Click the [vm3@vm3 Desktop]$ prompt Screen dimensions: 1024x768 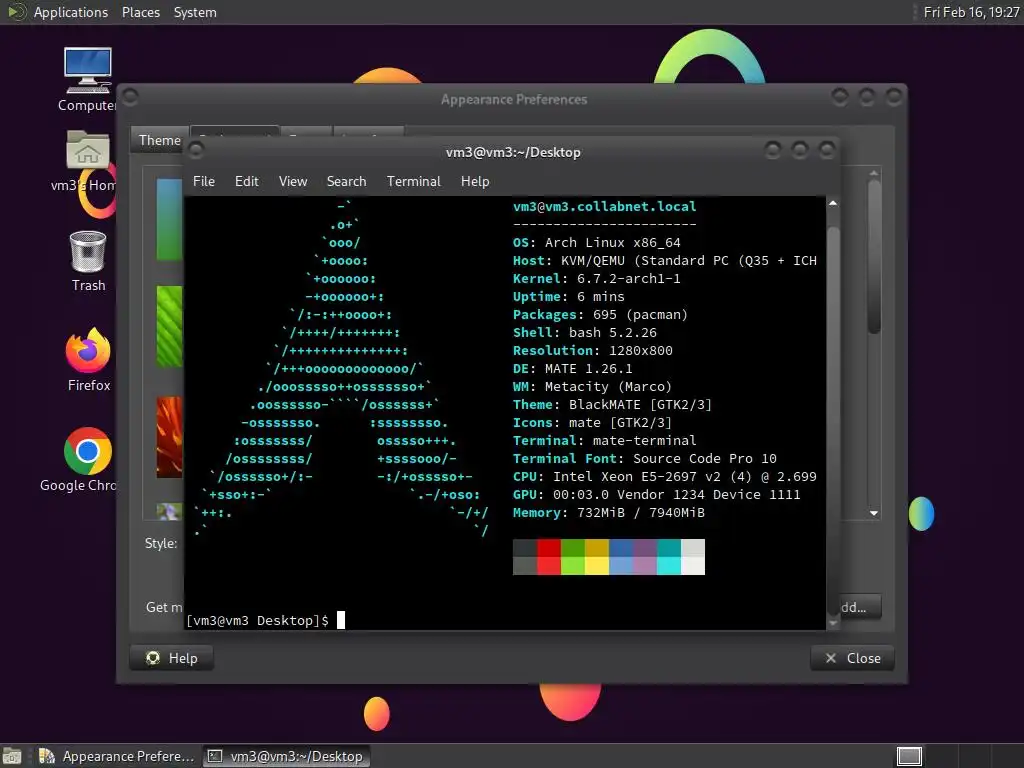pyautogui.click(x=257, y=620)
